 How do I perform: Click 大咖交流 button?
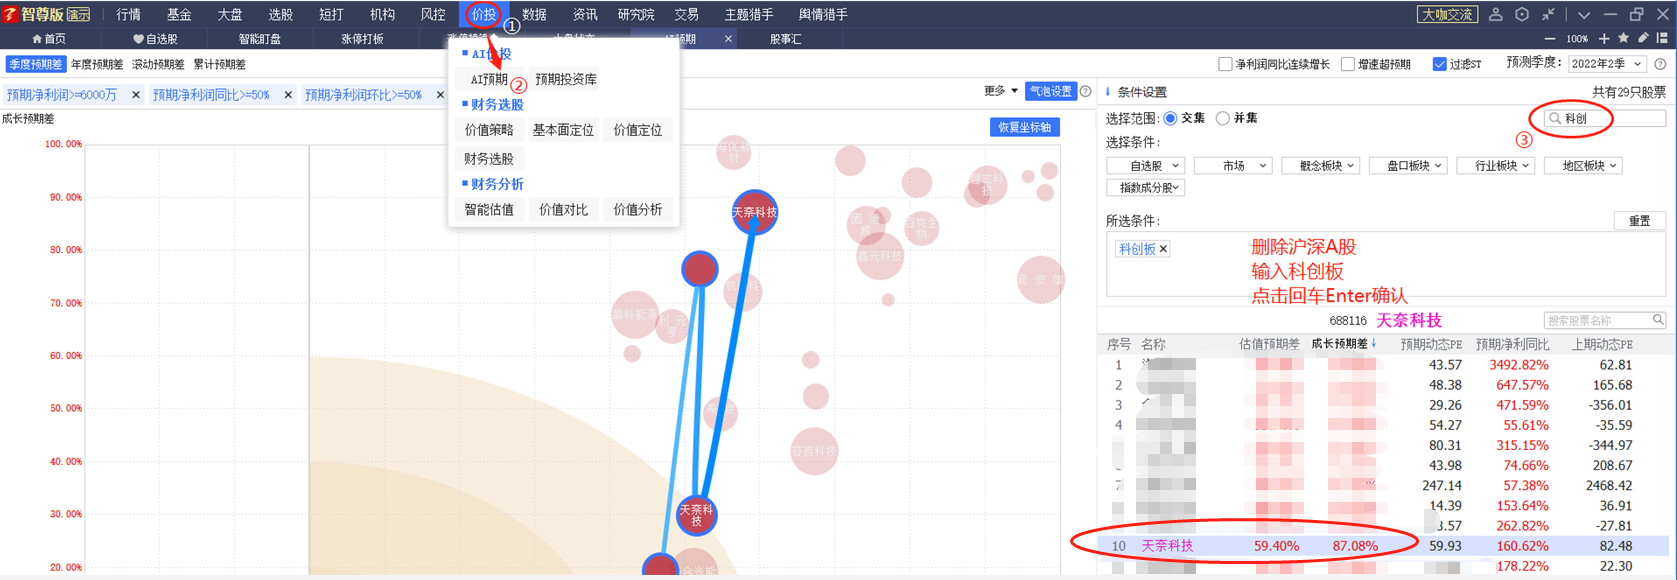(1447, 14)
